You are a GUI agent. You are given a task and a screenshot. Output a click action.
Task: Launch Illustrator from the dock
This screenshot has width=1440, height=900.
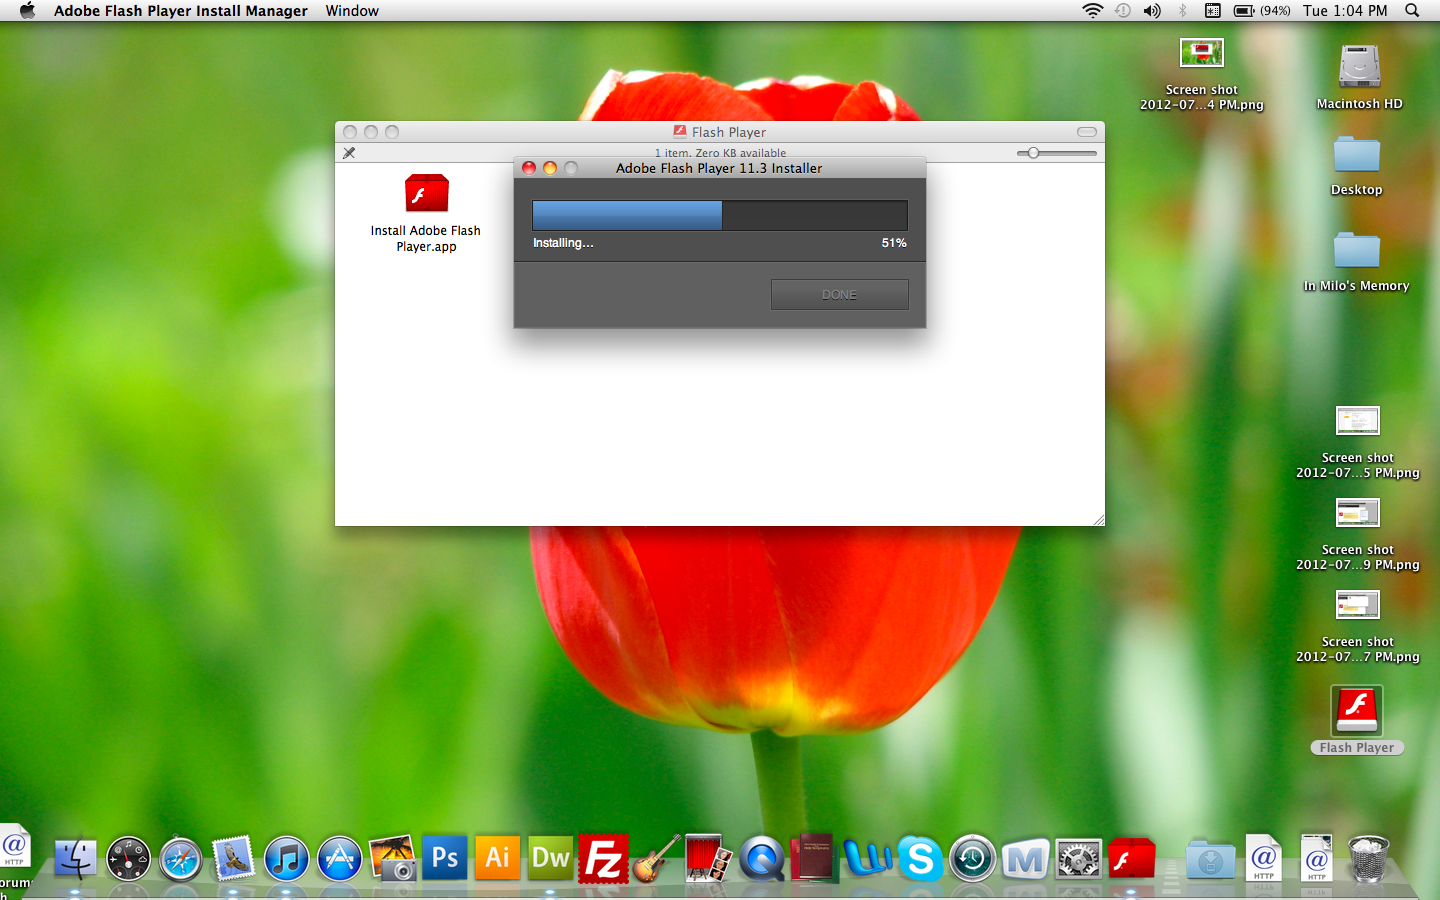pyautogui.click(x=498, y=858)
